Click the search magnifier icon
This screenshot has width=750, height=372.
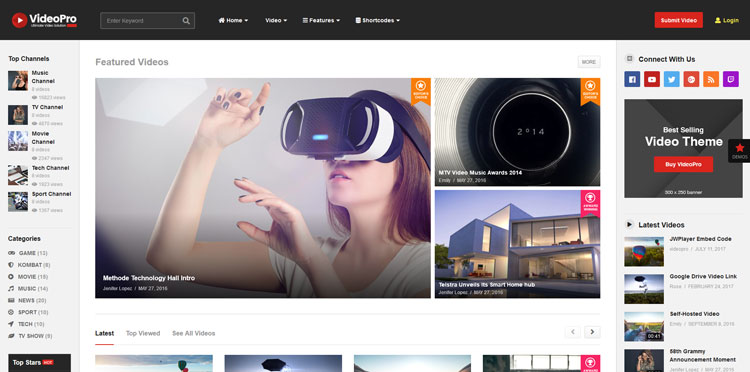(186, 21)
